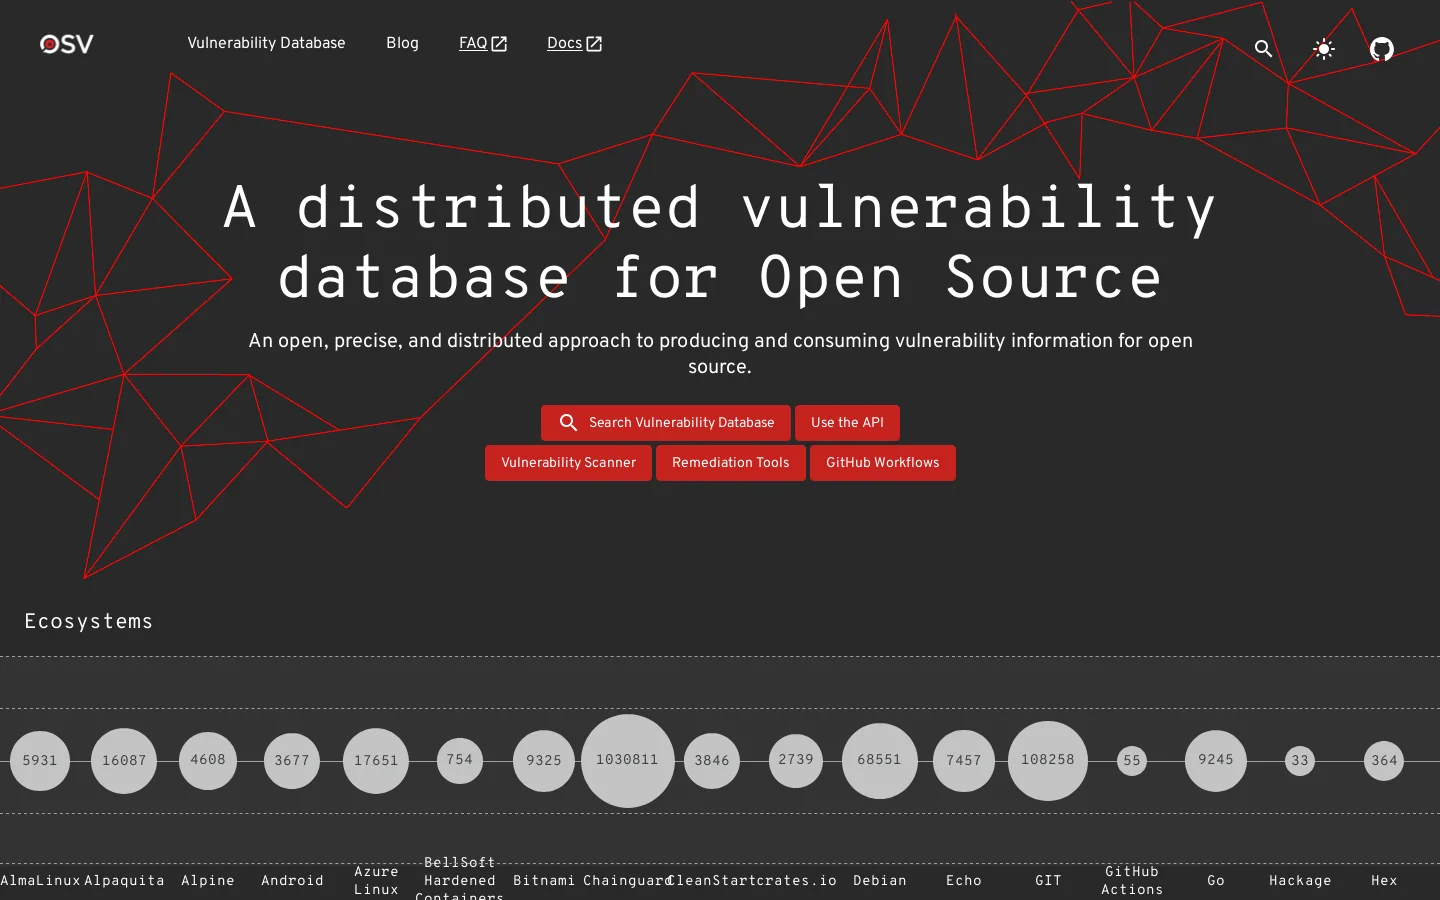Click the Bitnami ecosystem label

pos(544,881)
